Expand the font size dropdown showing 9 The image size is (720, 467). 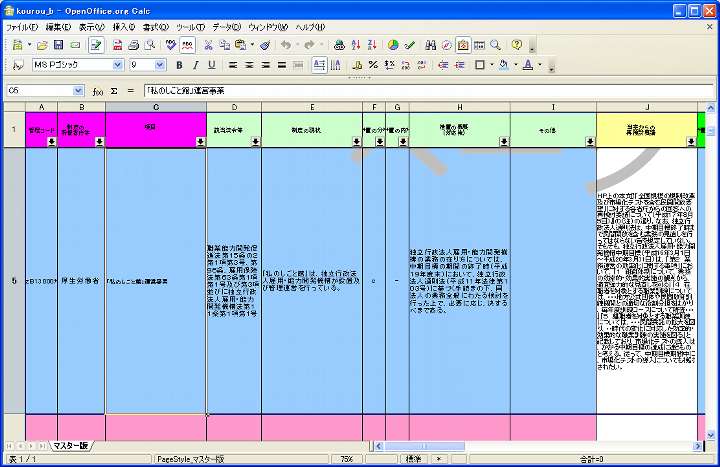tap(160, 65)
